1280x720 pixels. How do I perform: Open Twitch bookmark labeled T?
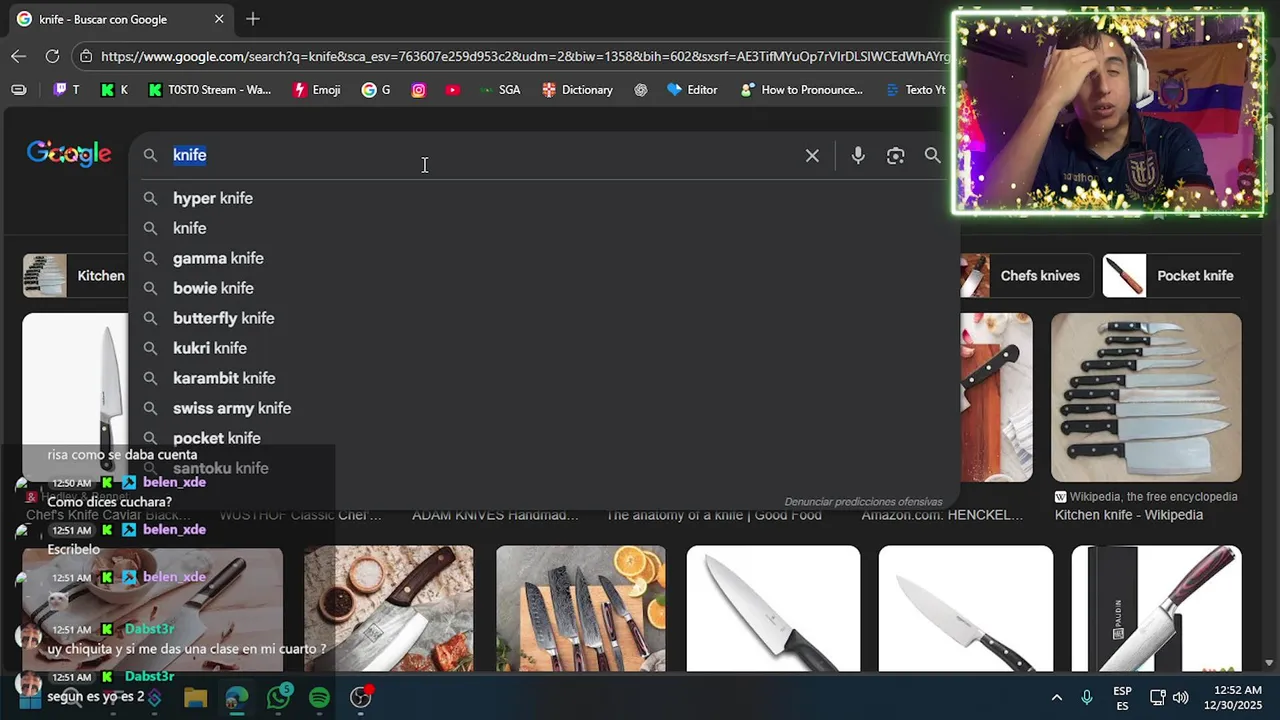pyautogui.click(x=66, y=90)
